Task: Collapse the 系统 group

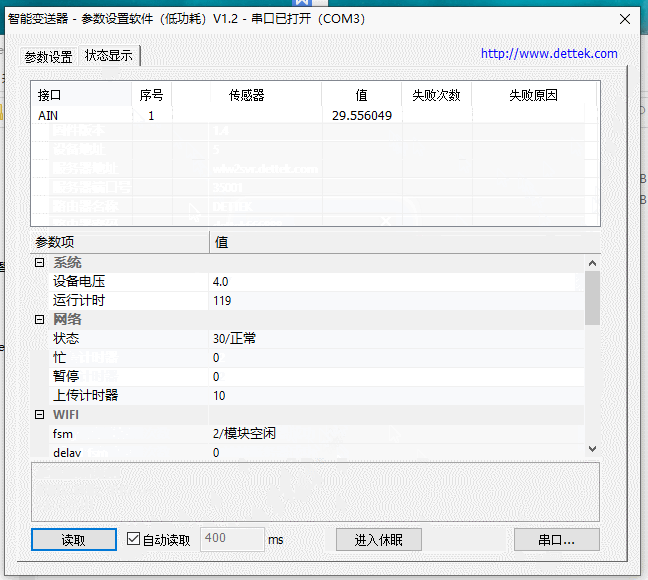Action: click(40, 263)
